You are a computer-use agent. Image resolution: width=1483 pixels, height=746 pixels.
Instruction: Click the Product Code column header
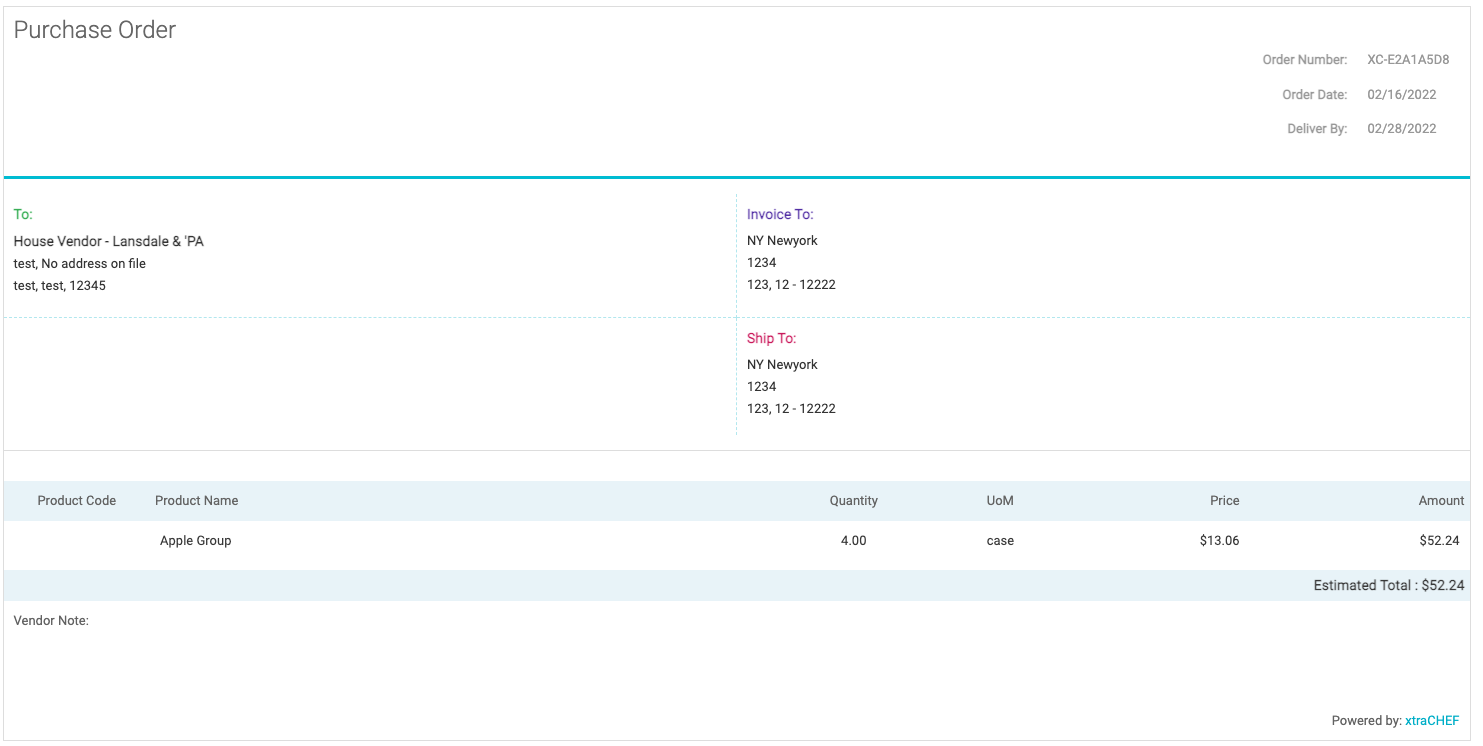click(77, 501)
